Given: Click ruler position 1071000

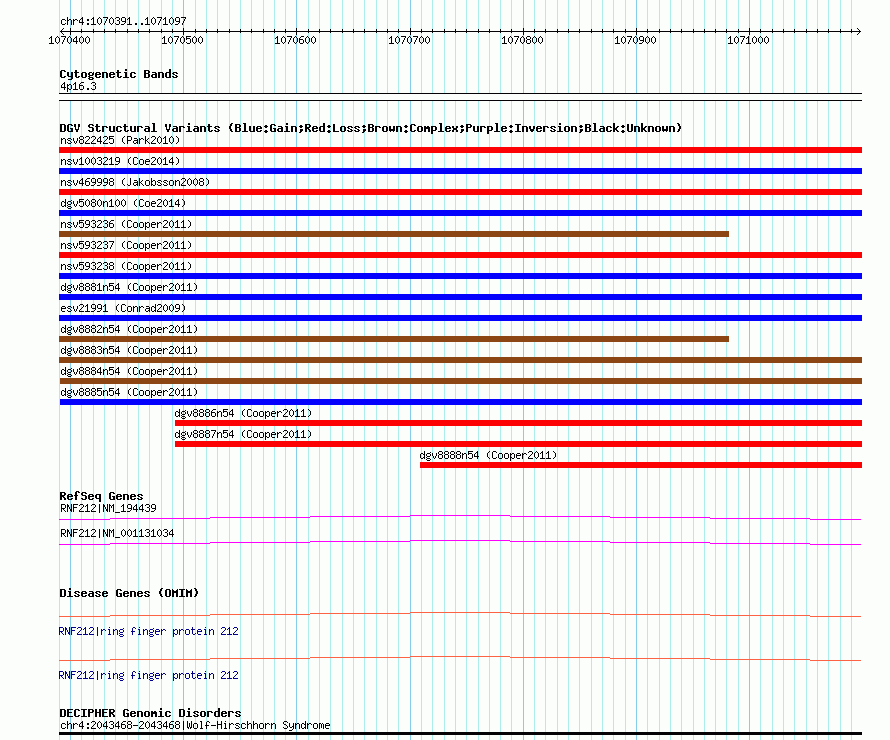Looking at the screenshot, I should pyautogui.click(x=748, y=40).
